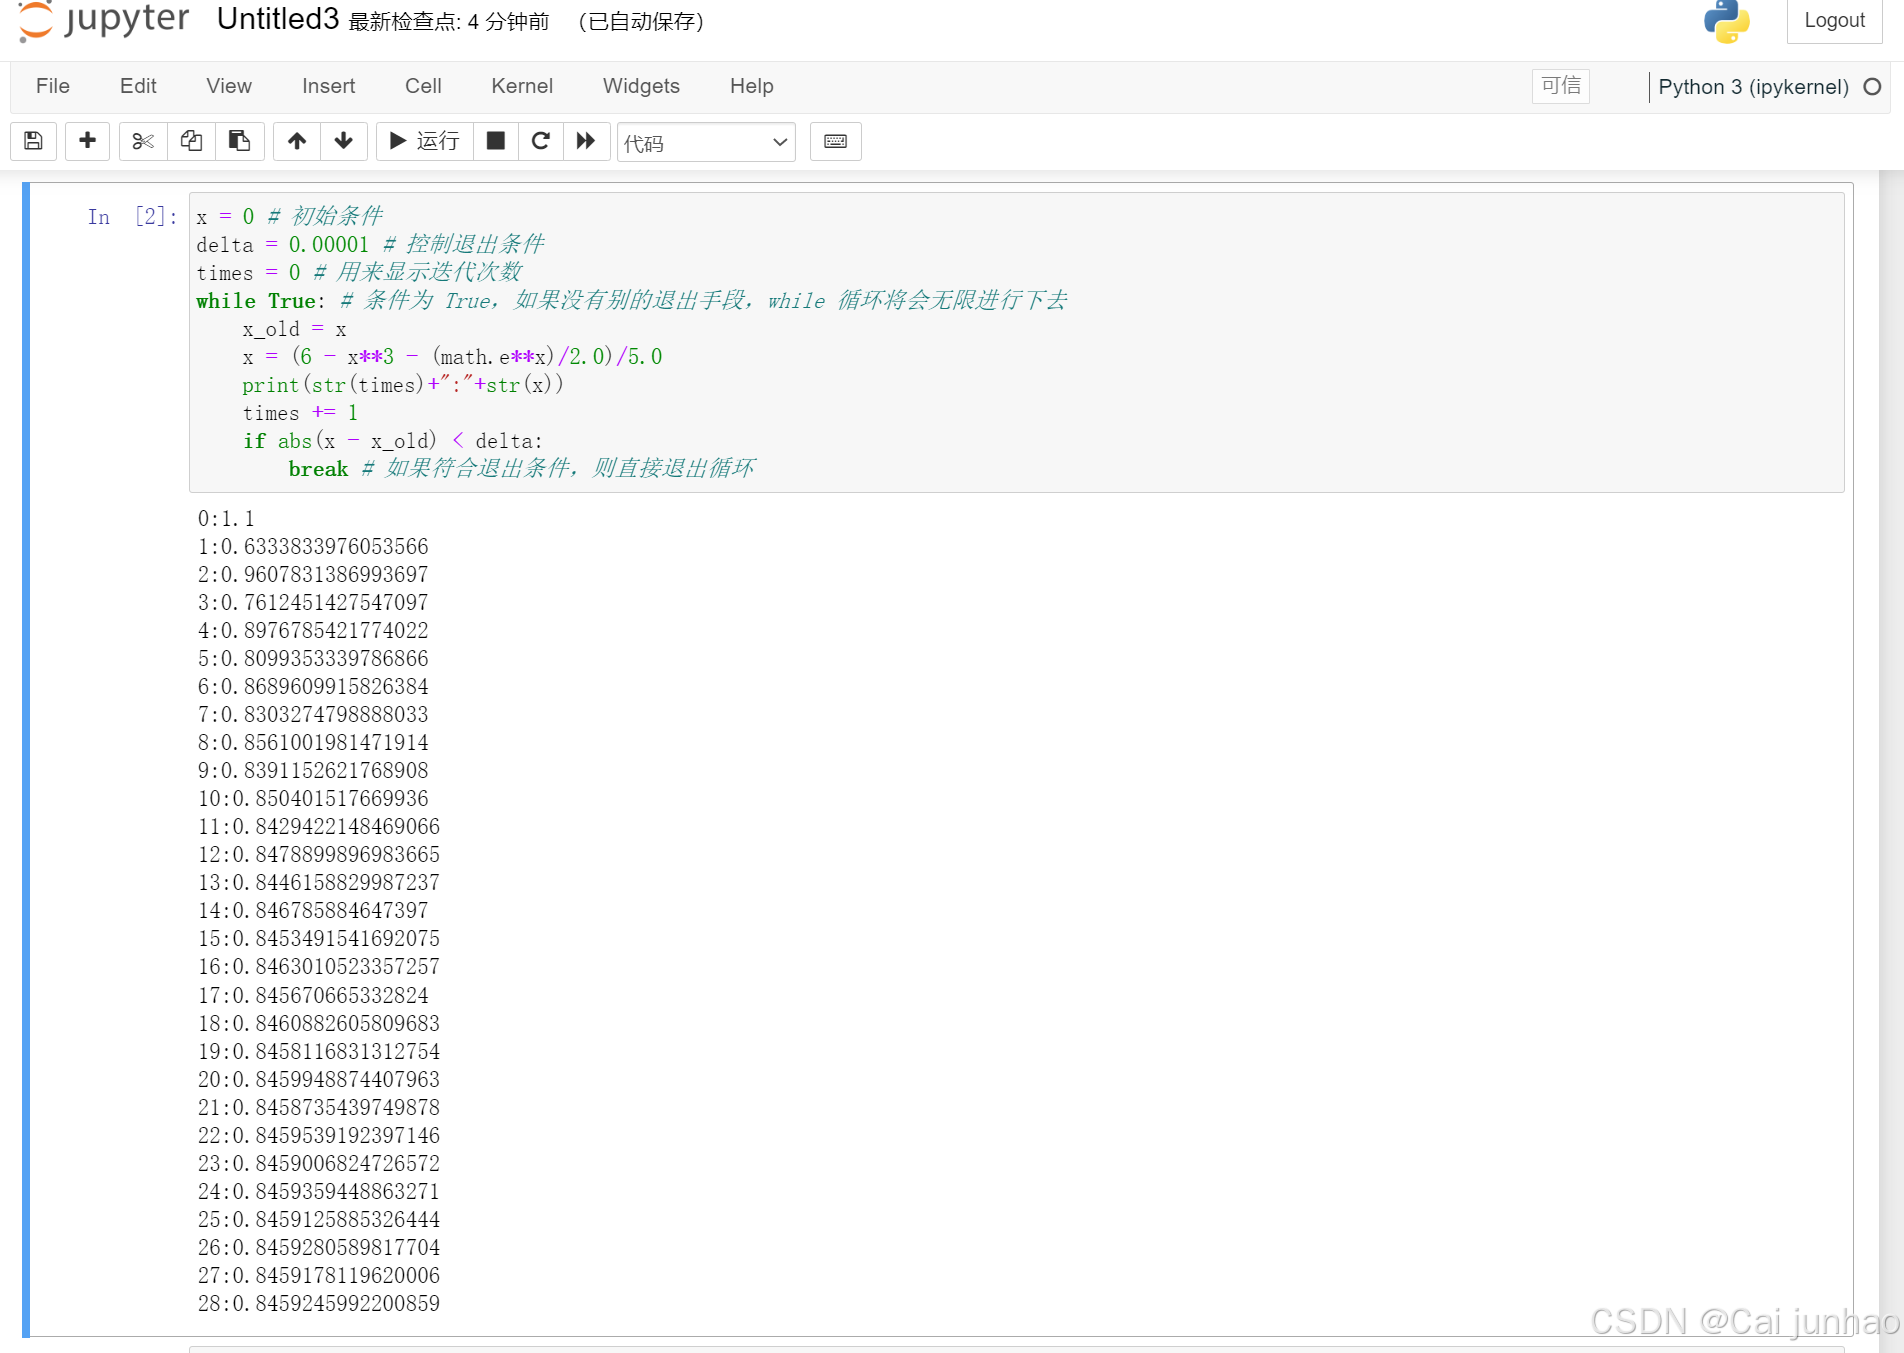Viewport: 1904px width, 1353px height.
Task: Open the File menu
Action: (x=53, y=86)
